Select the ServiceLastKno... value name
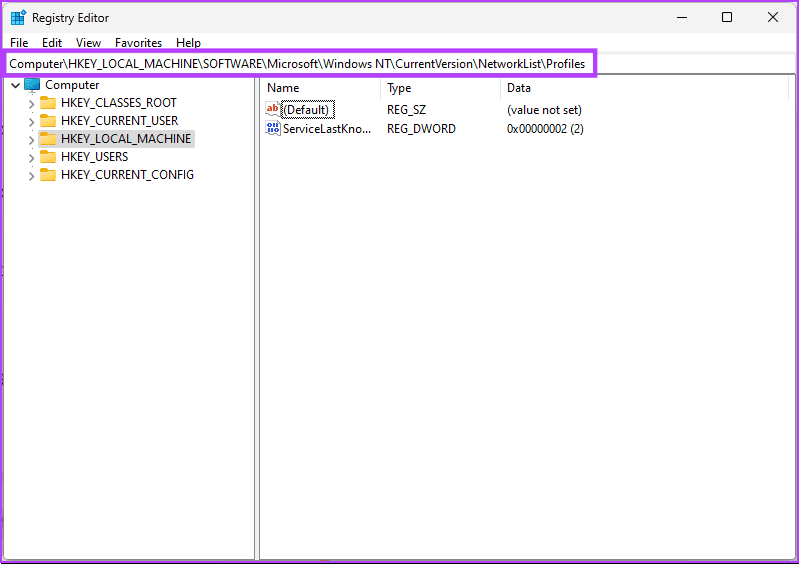The height and width of the screenshot is (564, 799). pyautogui.click(x=327, y=128)
